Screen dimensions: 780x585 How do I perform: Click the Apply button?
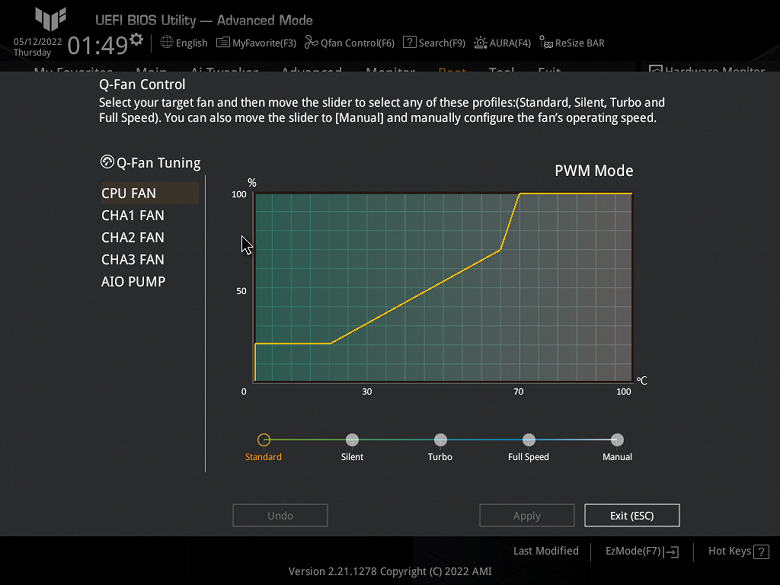pyautogui.click(x=527, y=515)
